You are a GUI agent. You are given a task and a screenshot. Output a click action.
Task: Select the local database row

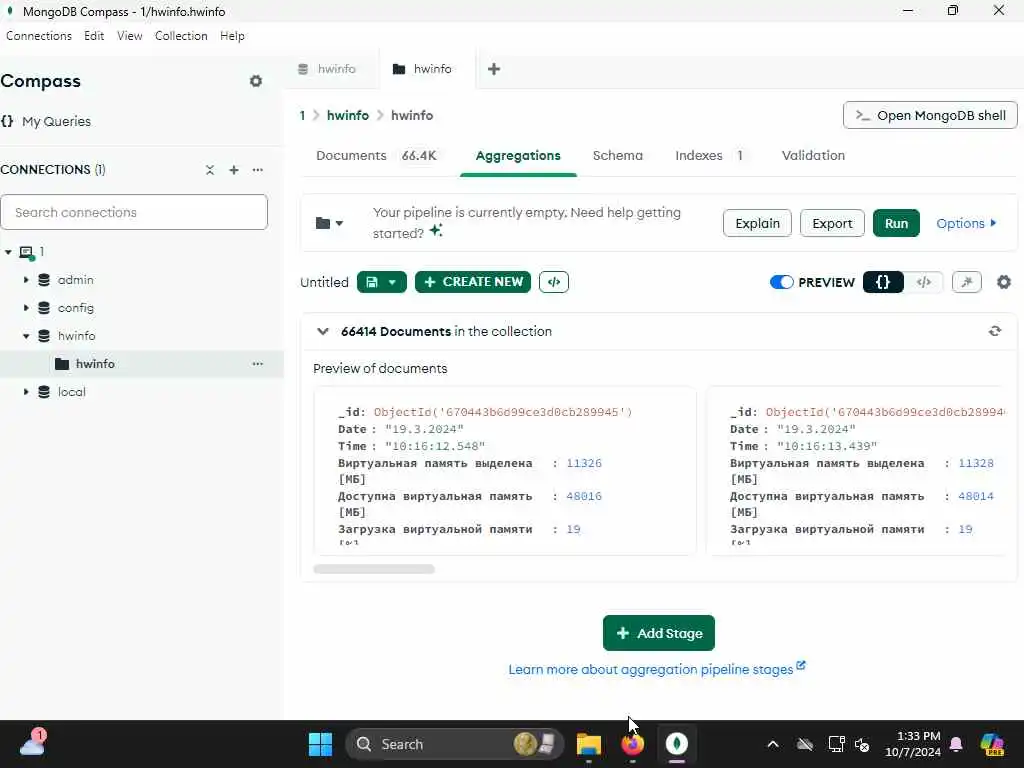[x=142, y=392]
